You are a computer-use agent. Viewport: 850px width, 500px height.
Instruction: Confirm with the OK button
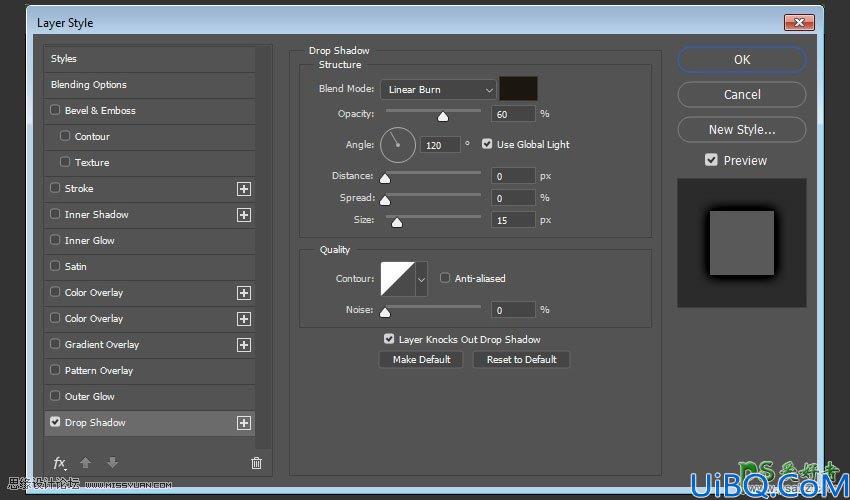point(742,60)
